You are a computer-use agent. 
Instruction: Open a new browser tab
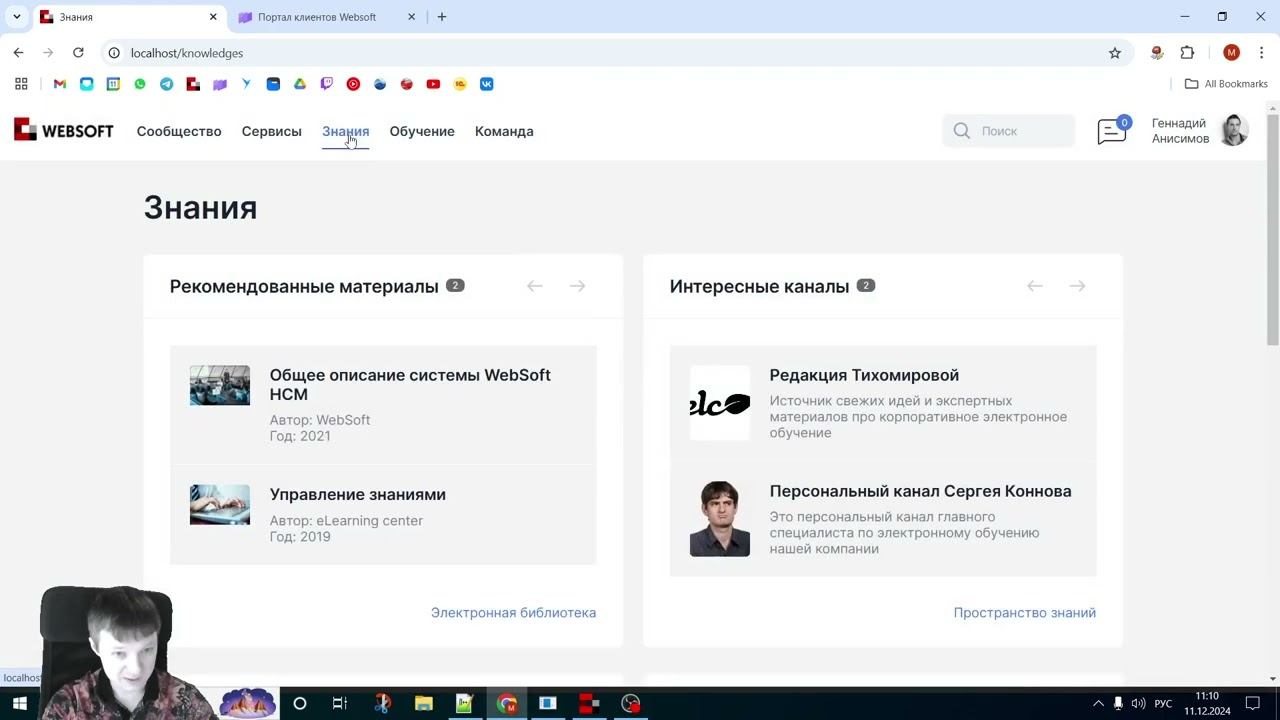[x=442, y=17]
